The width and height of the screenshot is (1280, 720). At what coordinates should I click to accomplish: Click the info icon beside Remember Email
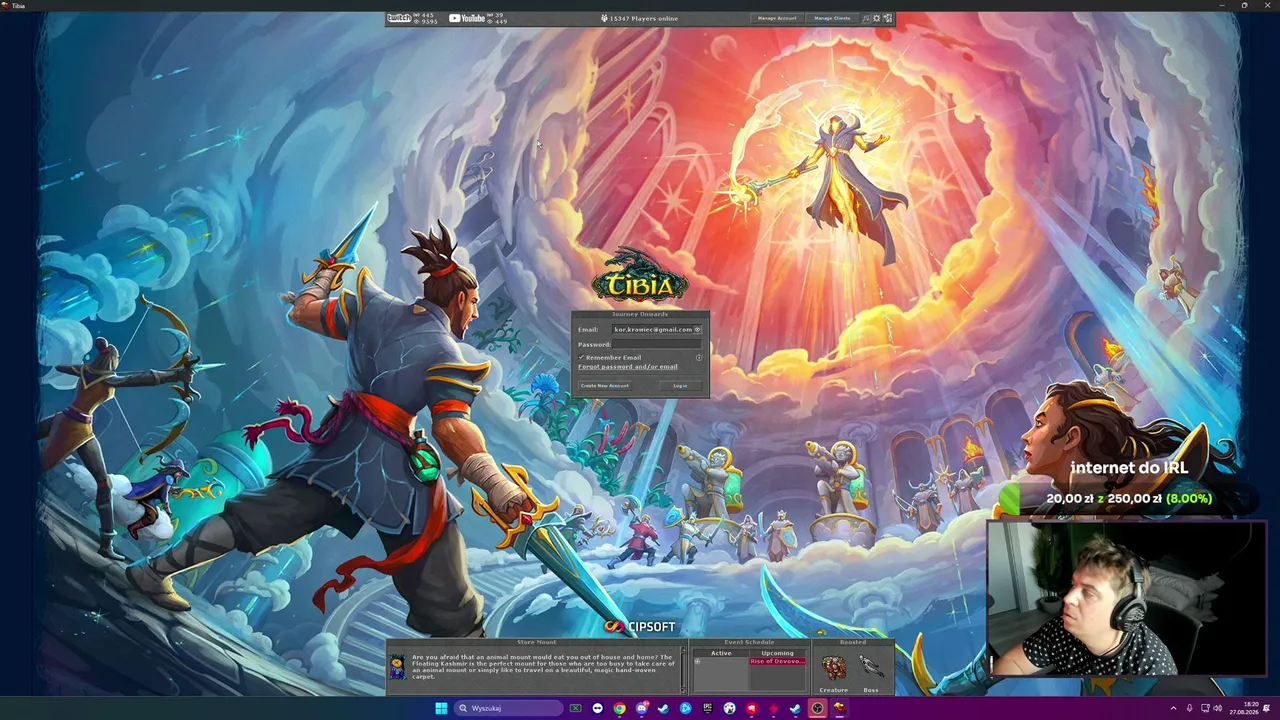pos(699,357)
